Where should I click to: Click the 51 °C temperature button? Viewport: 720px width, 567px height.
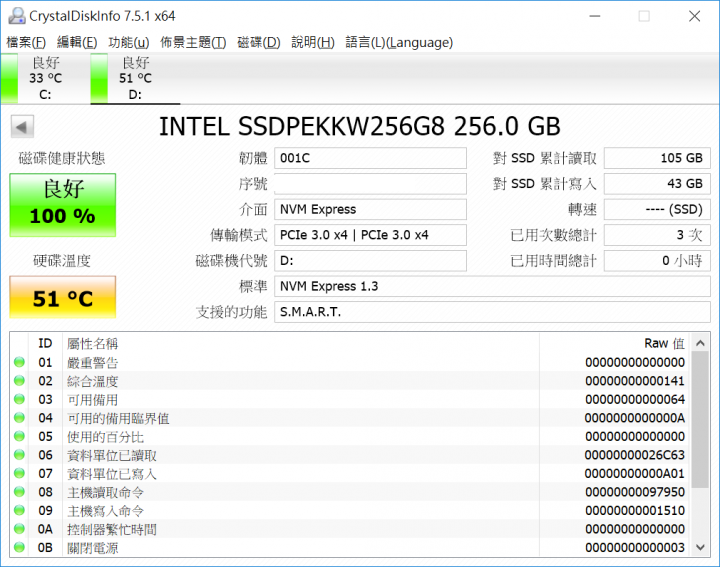point(62,297)
